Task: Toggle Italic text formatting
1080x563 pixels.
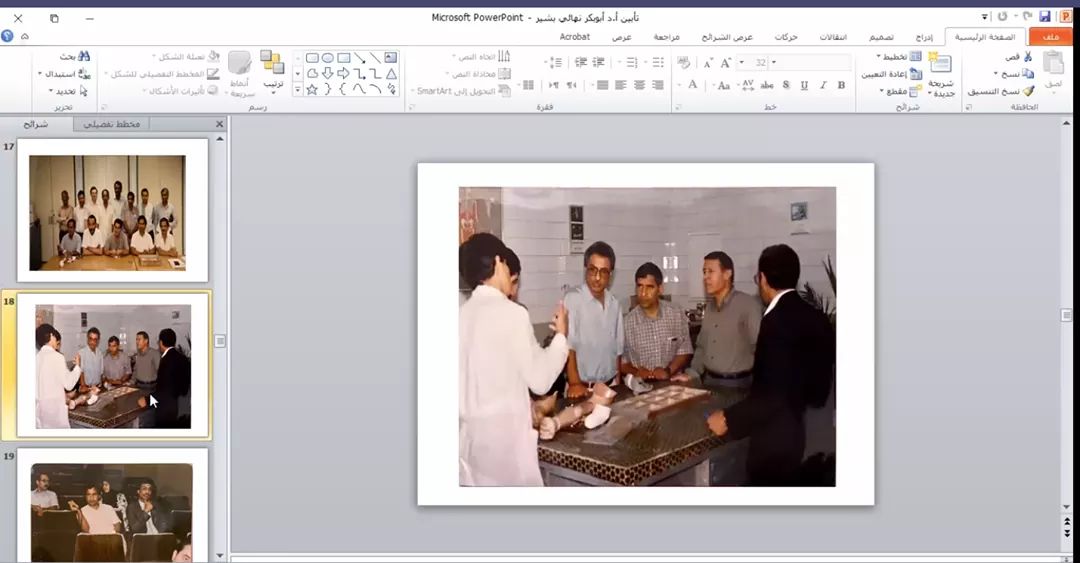Action: tap(822, 85)
